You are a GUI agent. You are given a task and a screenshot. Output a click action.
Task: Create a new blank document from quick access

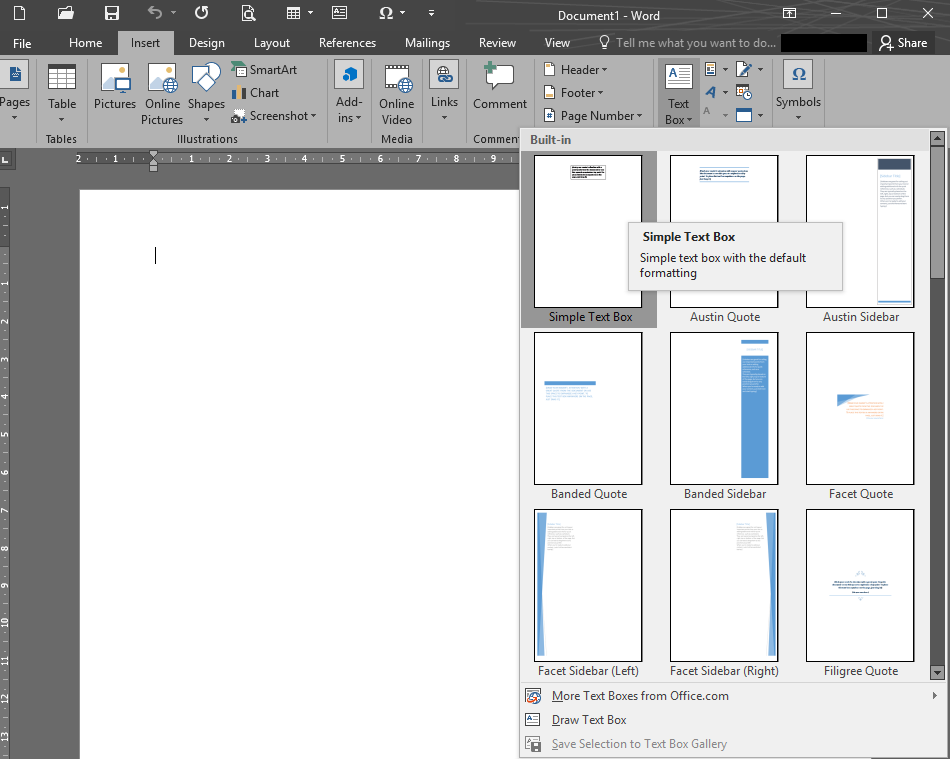[x=19, y=13]
